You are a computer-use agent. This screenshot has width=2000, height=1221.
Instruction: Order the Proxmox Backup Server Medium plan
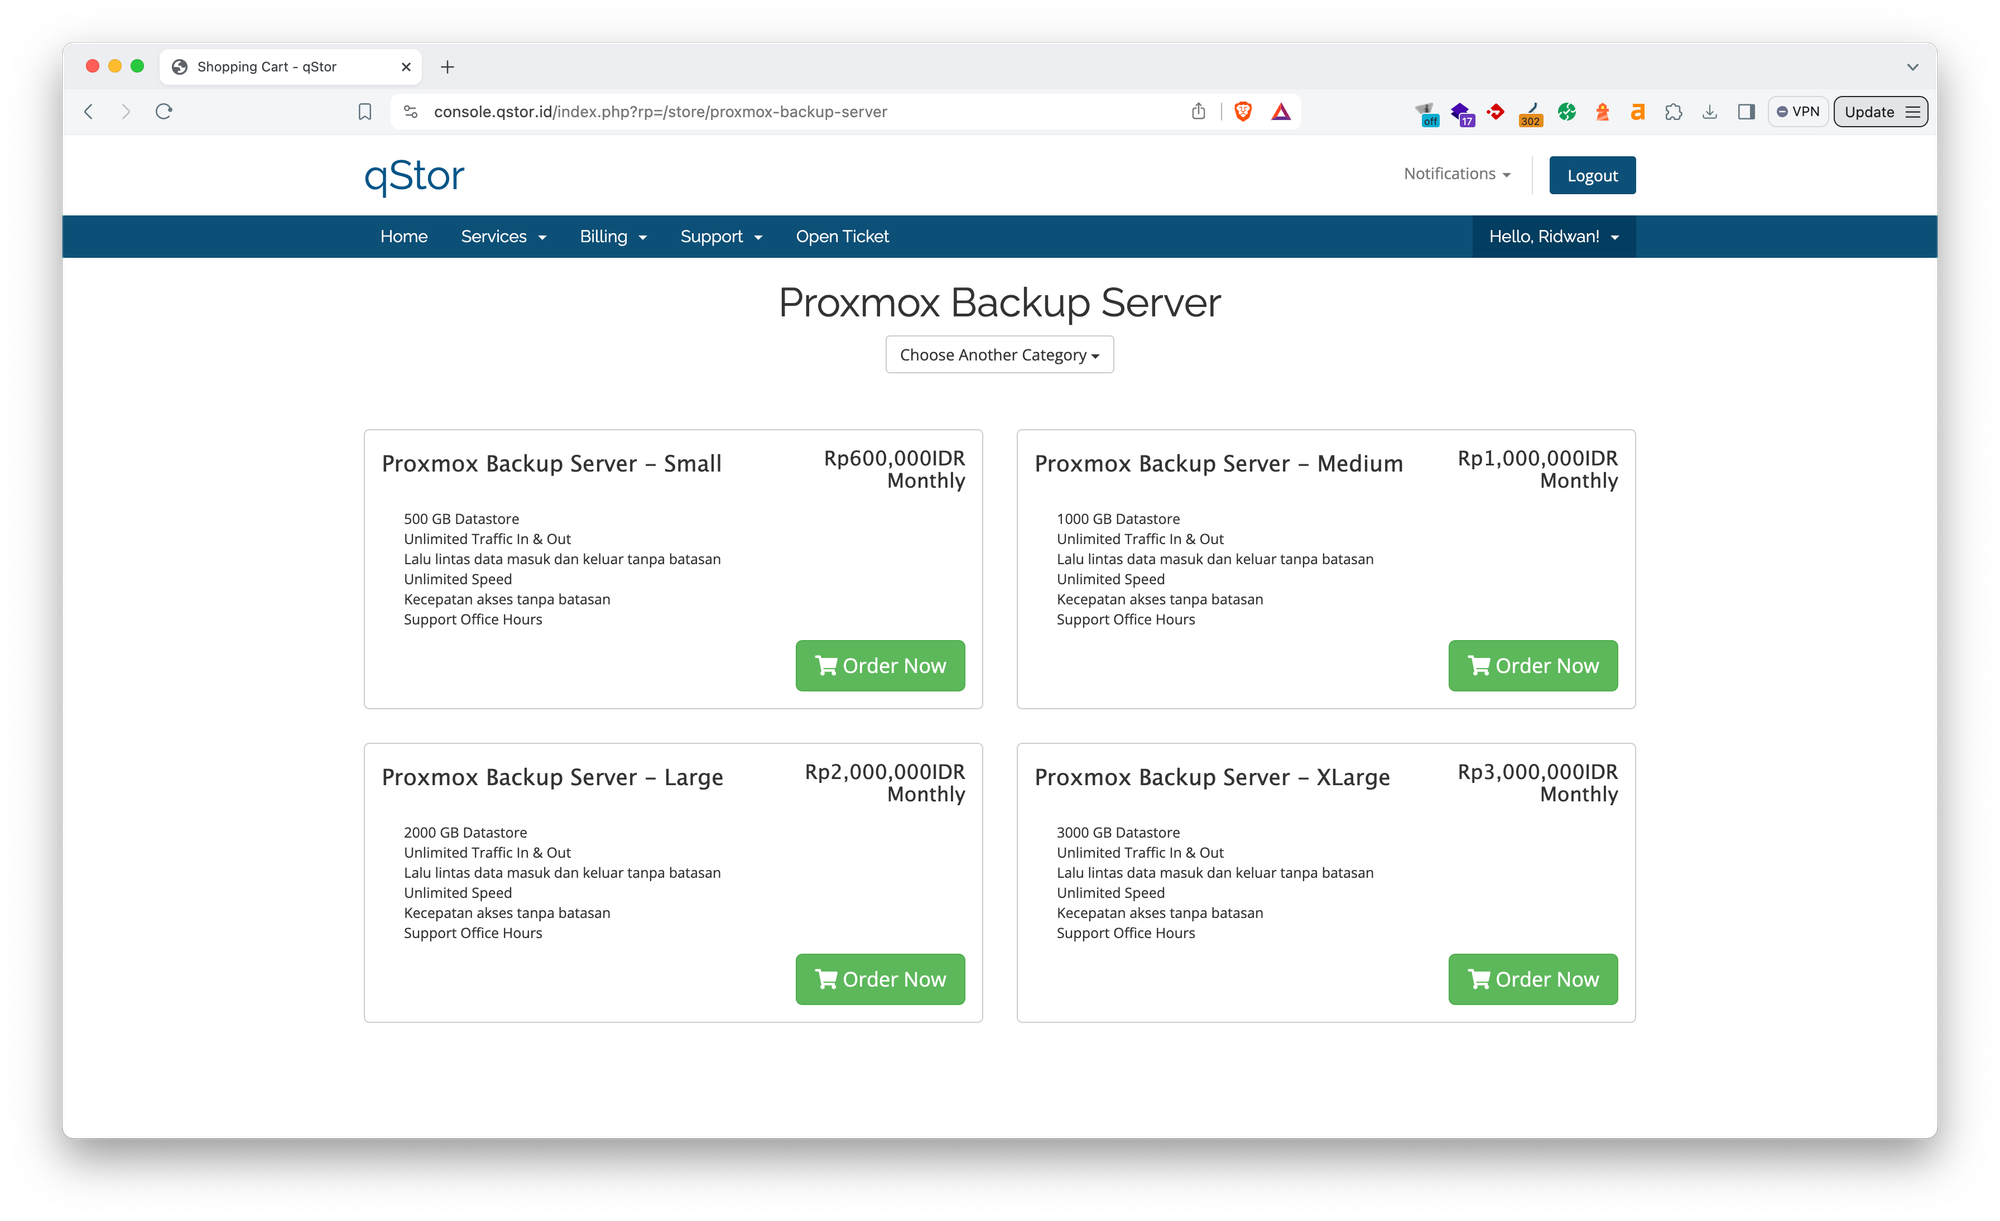(1533, 666)
